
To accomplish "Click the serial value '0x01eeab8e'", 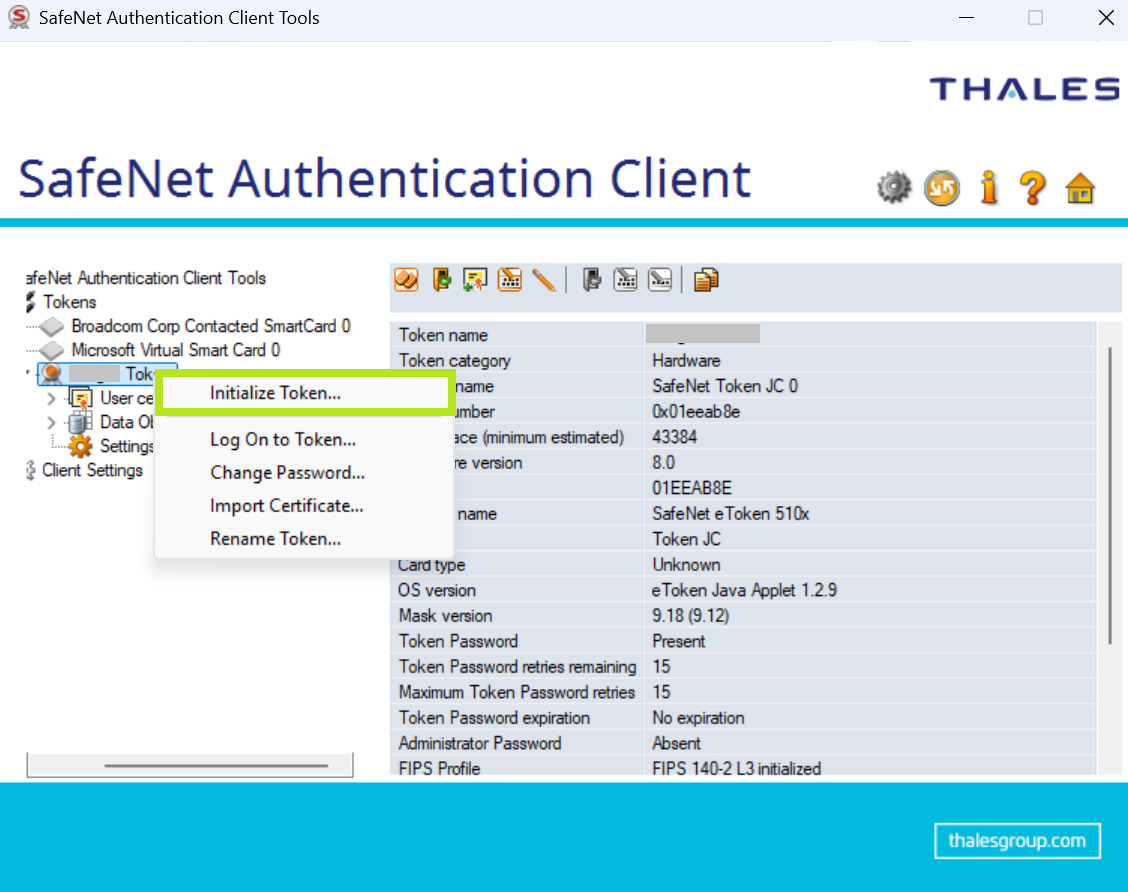I will coord(696,411).
